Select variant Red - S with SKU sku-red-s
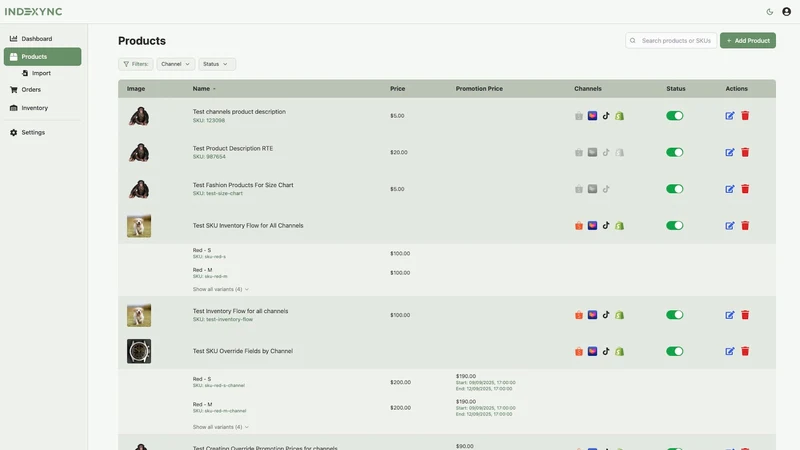 (x=209, y=253)
